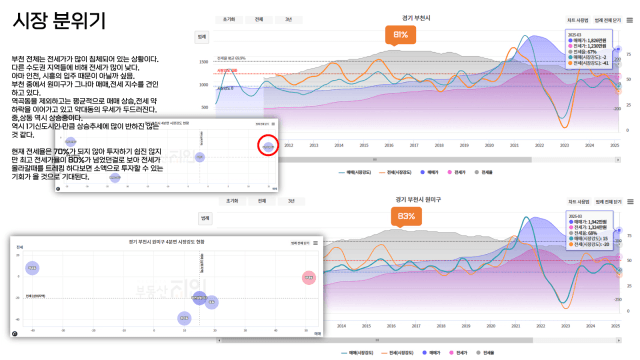This screenshot has height=360, width=640.
Task: Click 범례 button left of 부천시 chart
Action: 202,37
